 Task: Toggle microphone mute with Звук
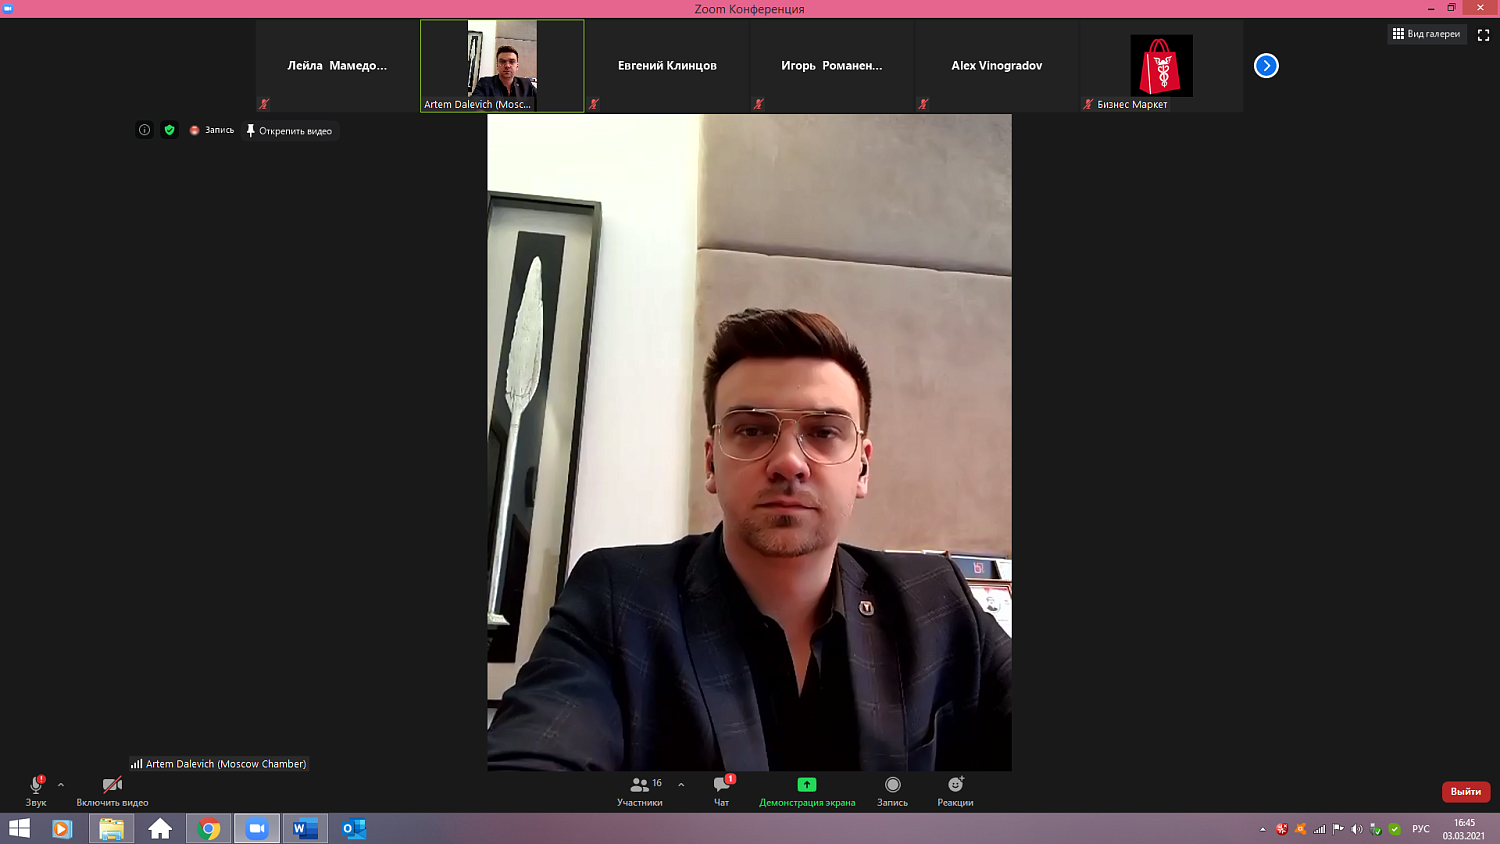tap(36, 790)
